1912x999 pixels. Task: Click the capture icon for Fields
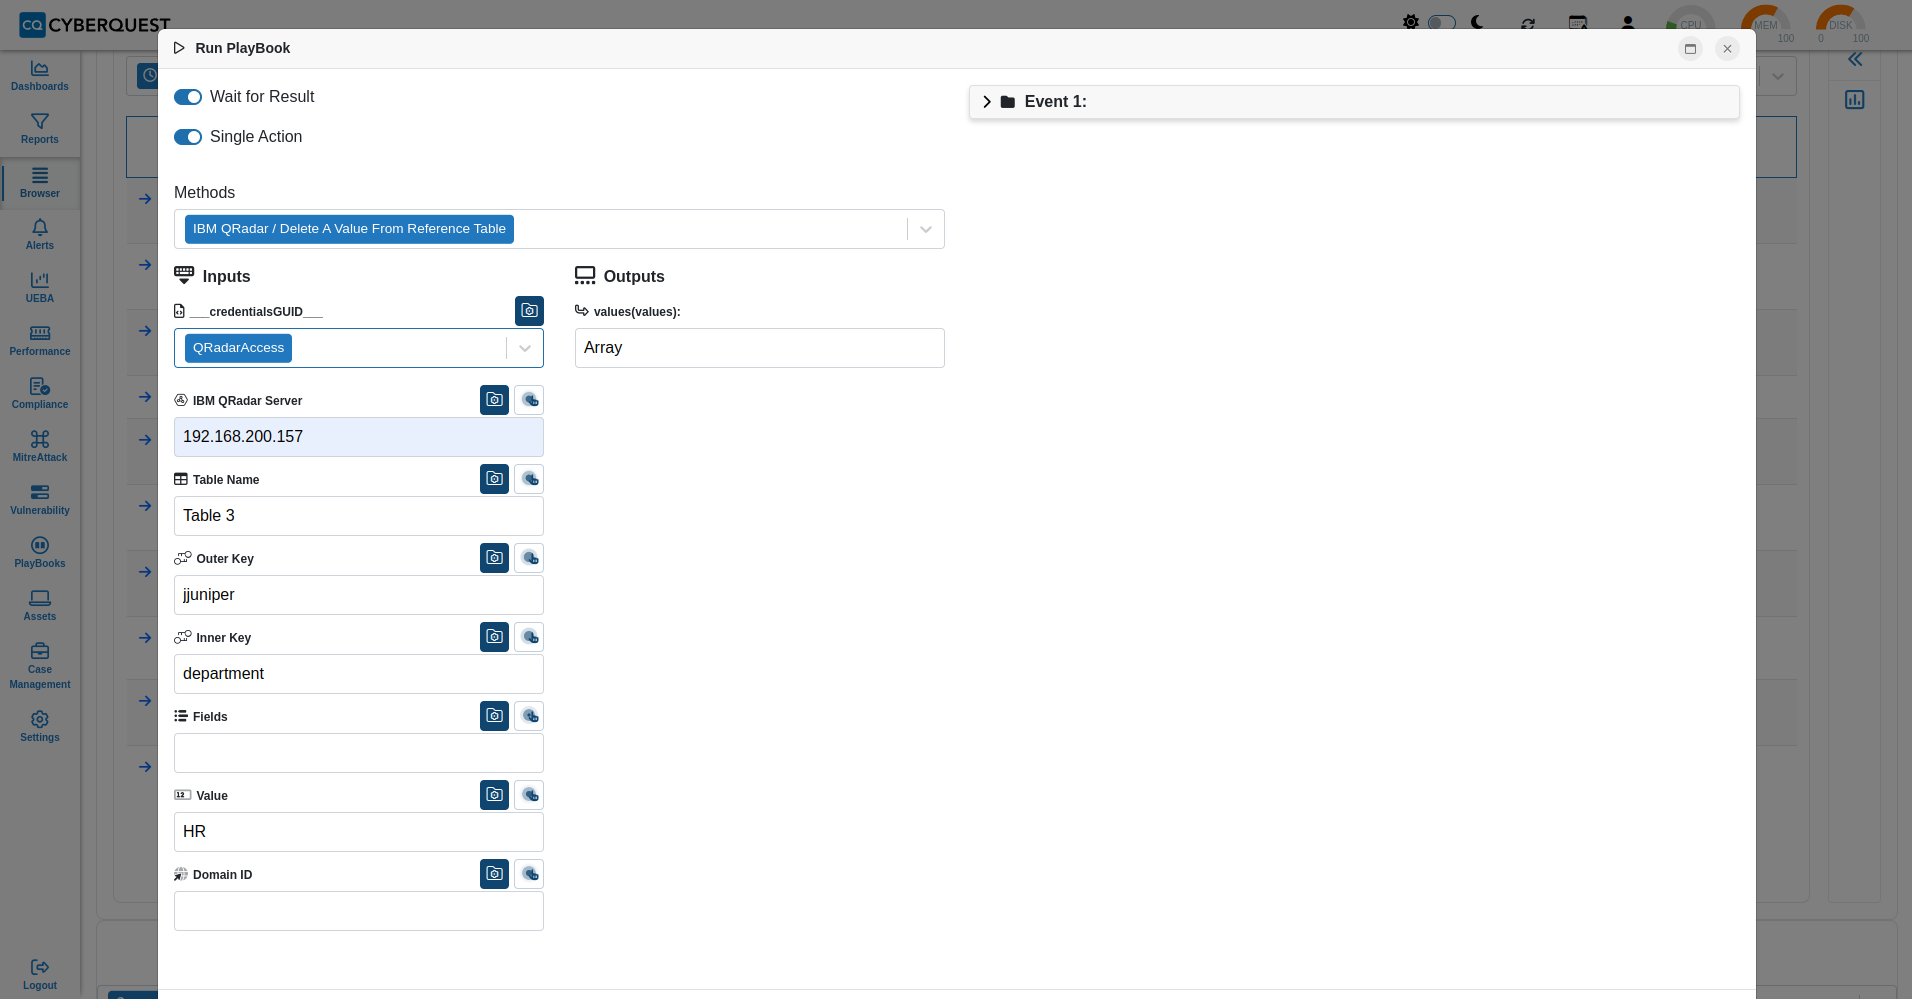[x=494, y=716]
